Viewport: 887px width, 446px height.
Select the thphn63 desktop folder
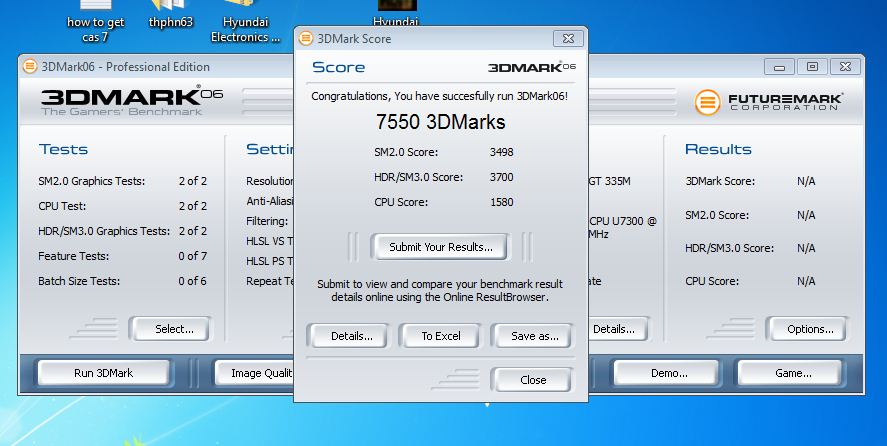pyautogui.click(x=171, y=15)
